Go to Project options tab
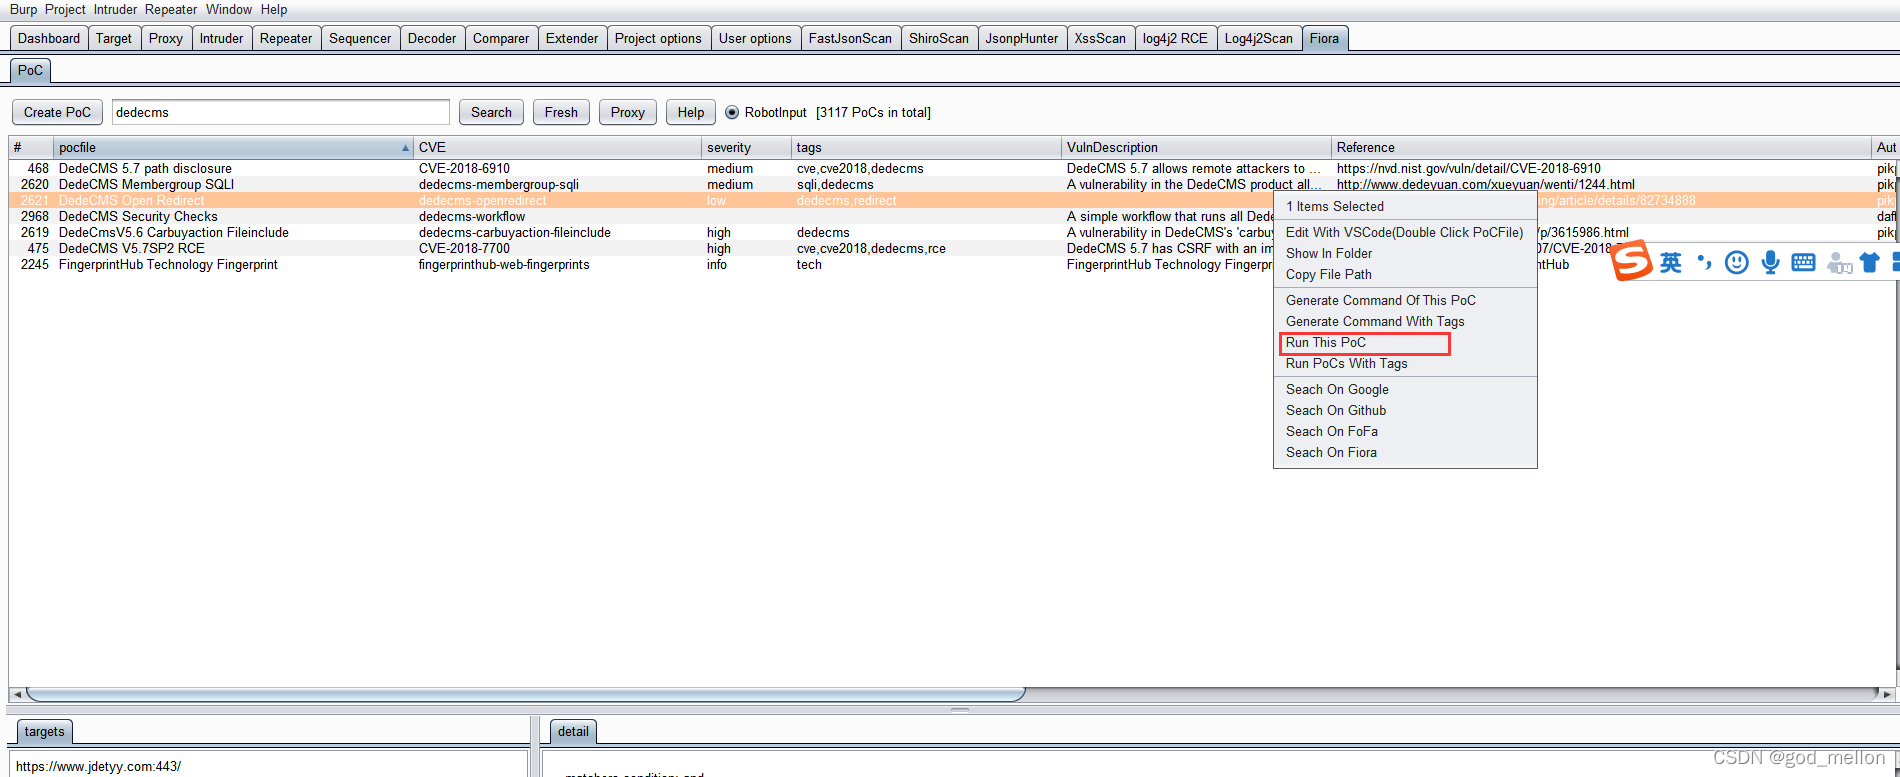Viewport: 1900px width, 777px height. click(x=658, y=38)
